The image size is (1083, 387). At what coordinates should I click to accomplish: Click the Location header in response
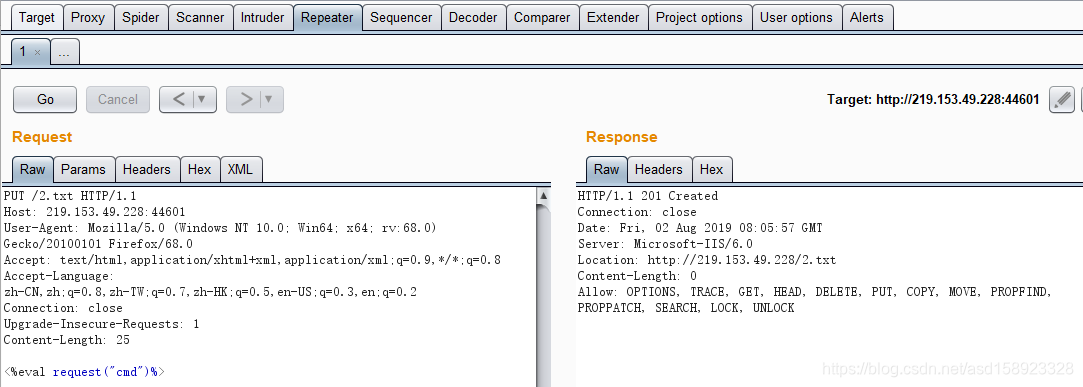point(707,260)
